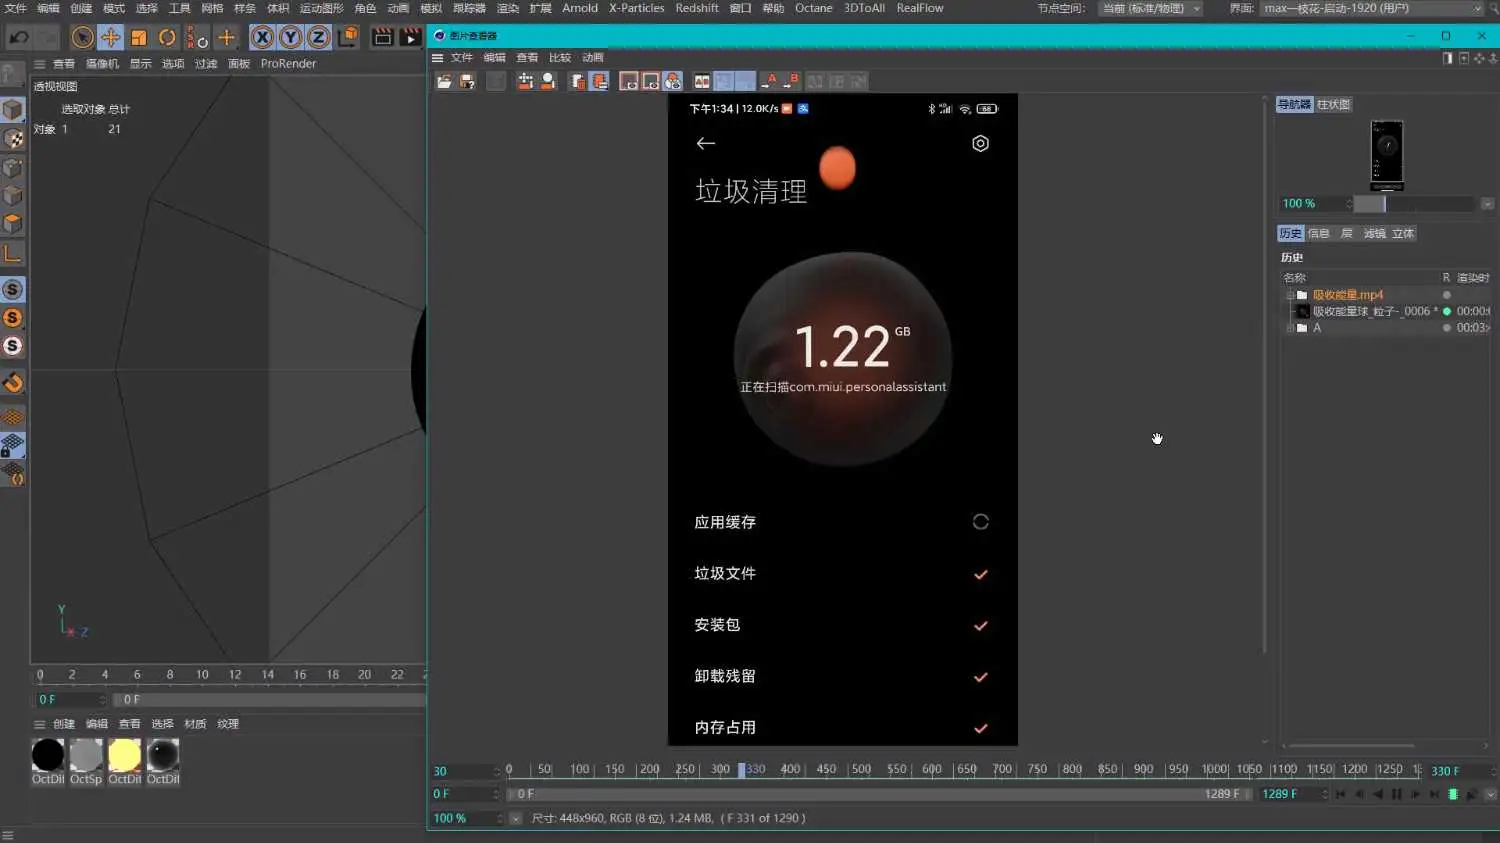
Task: Select the live selection tool
Action: click(82, 38)
